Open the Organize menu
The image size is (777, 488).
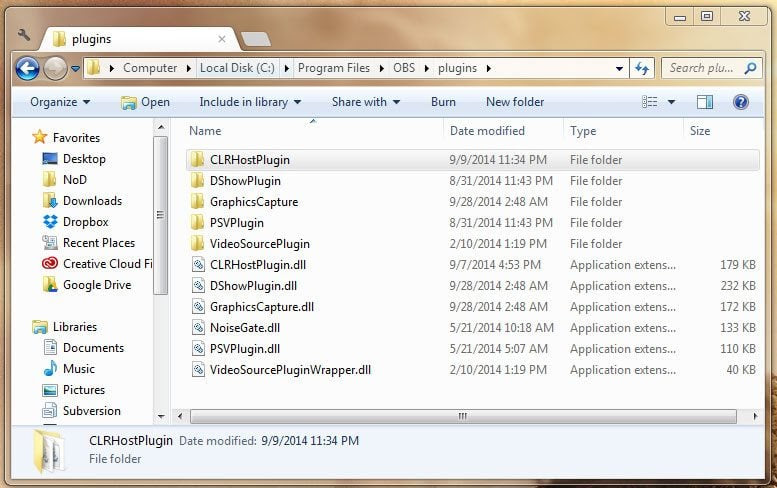coord(60,102)
